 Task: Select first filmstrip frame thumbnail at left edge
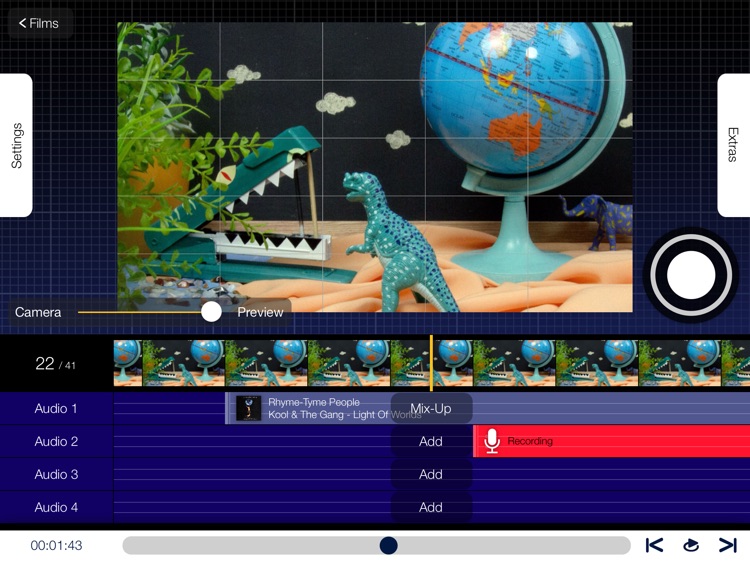coord(128,363)
